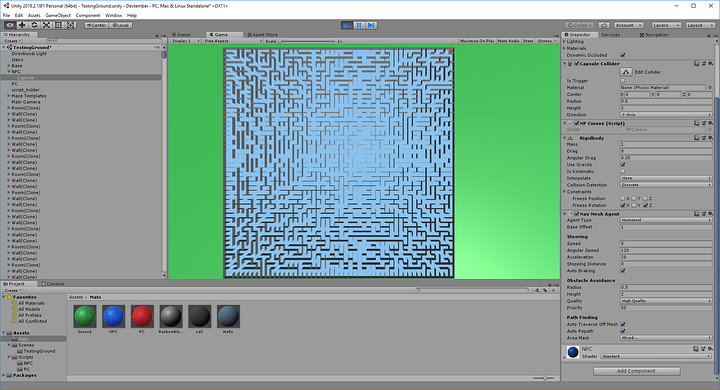
Task: Open Capsule Collider preset icon
Action: (x=703, y=64)
